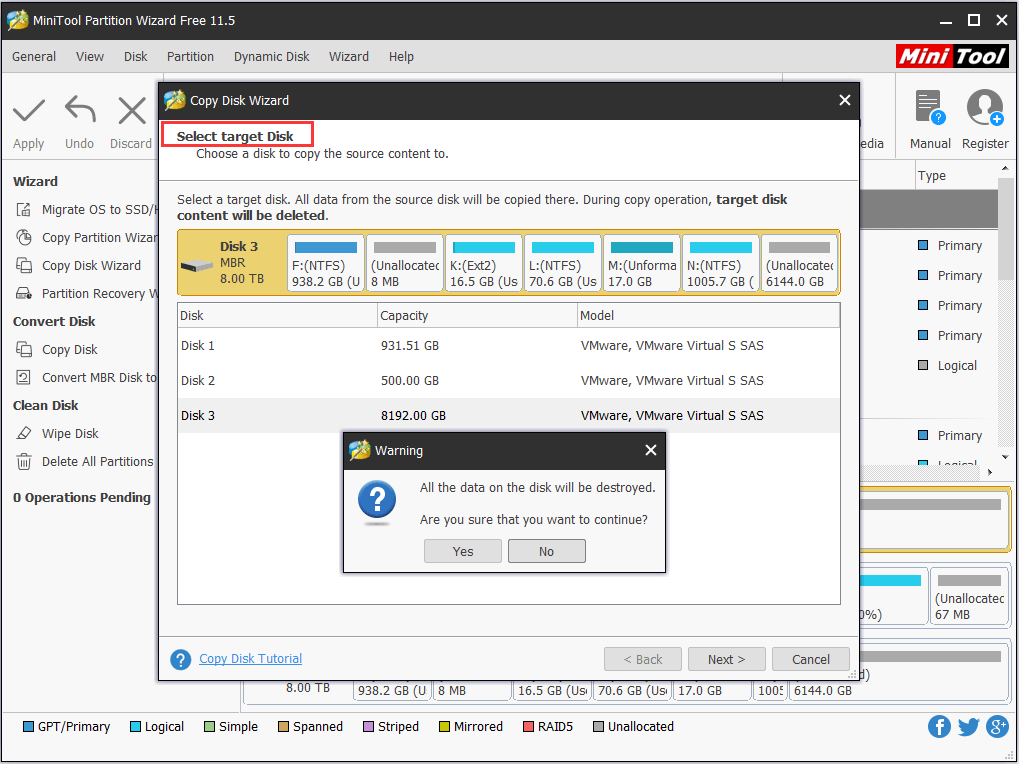The height and width of the screenshot is (764, 1019).
Task: Confirm with Yes in Warning dialog
Action: [463, 551]
